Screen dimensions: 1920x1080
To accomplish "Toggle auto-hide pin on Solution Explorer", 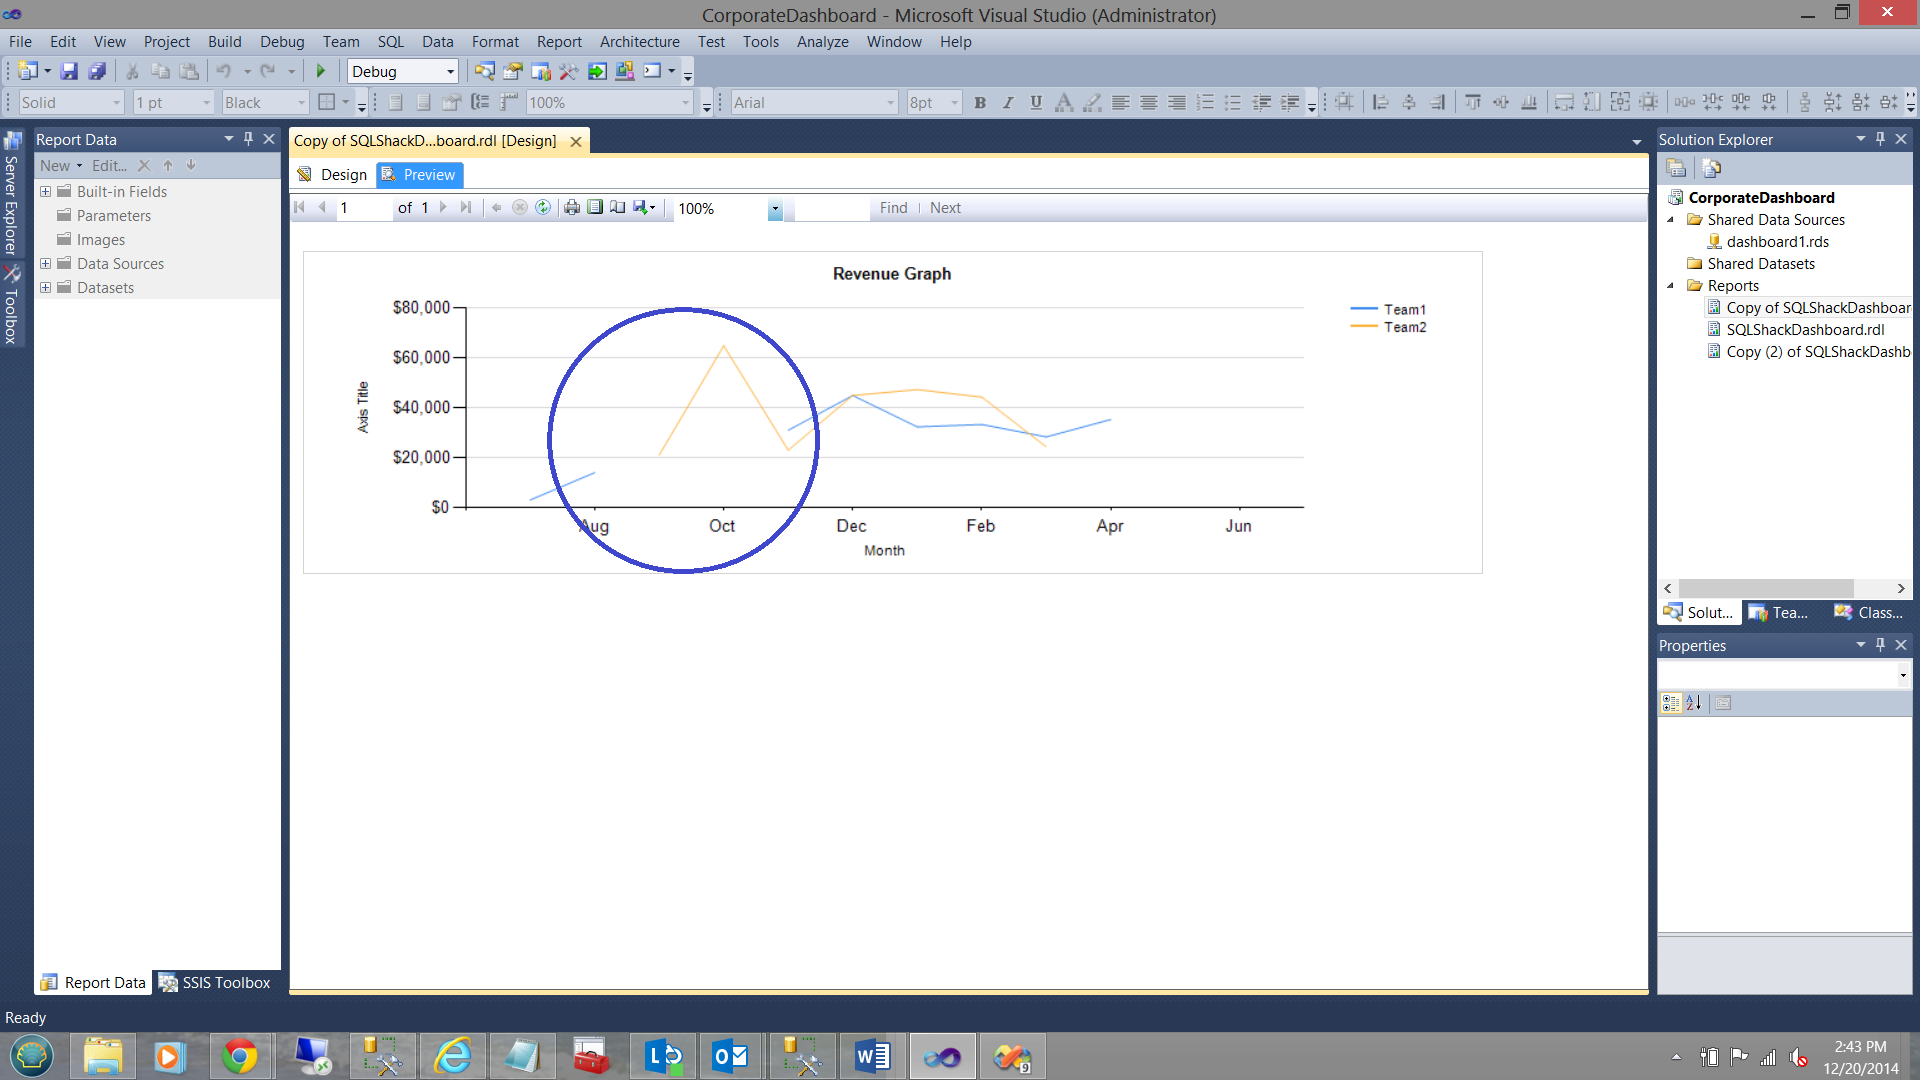I will pyautogui.click(x=1880, y=139).
